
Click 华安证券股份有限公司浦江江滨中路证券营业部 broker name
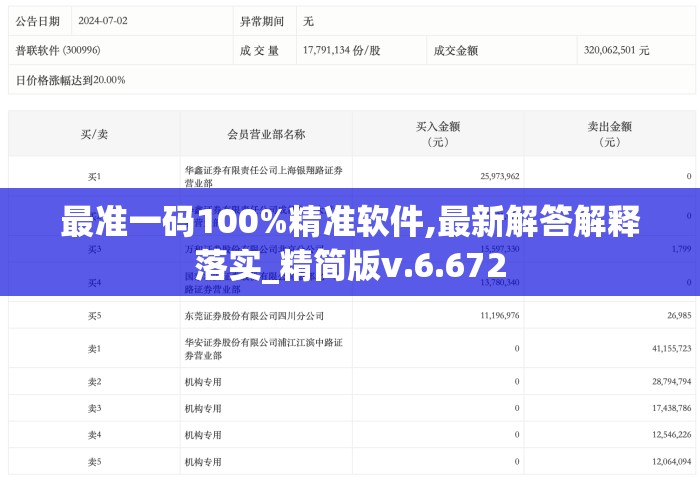point(264,349)
